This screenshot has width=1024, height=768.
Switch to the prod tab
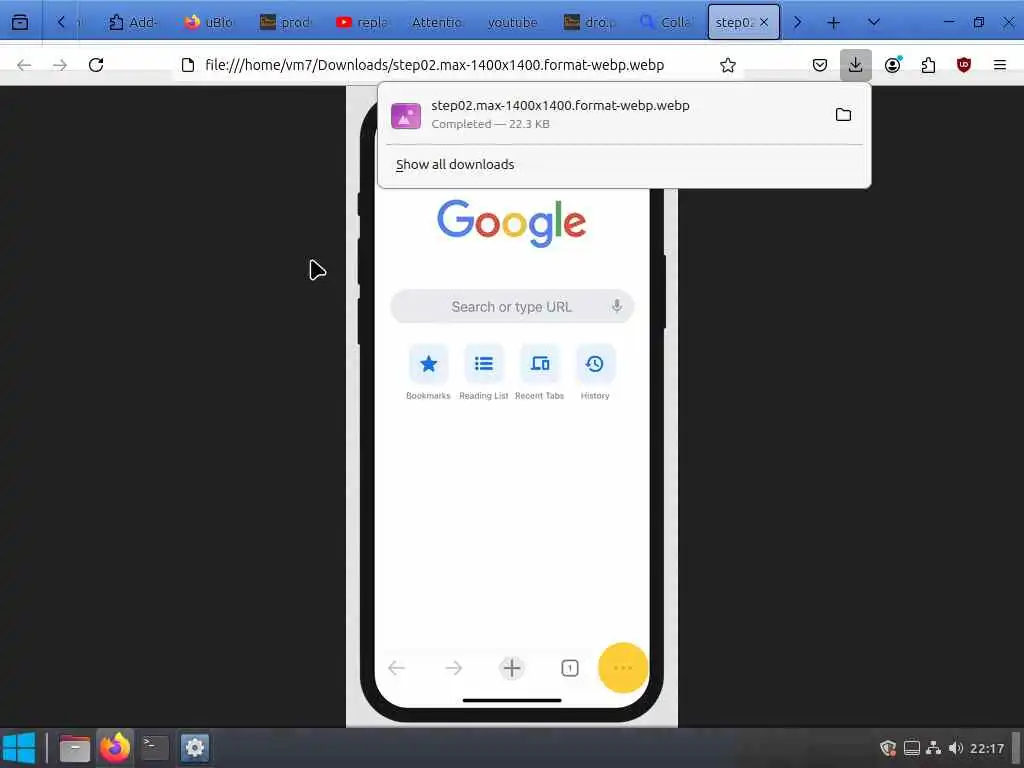coord(284,22)
